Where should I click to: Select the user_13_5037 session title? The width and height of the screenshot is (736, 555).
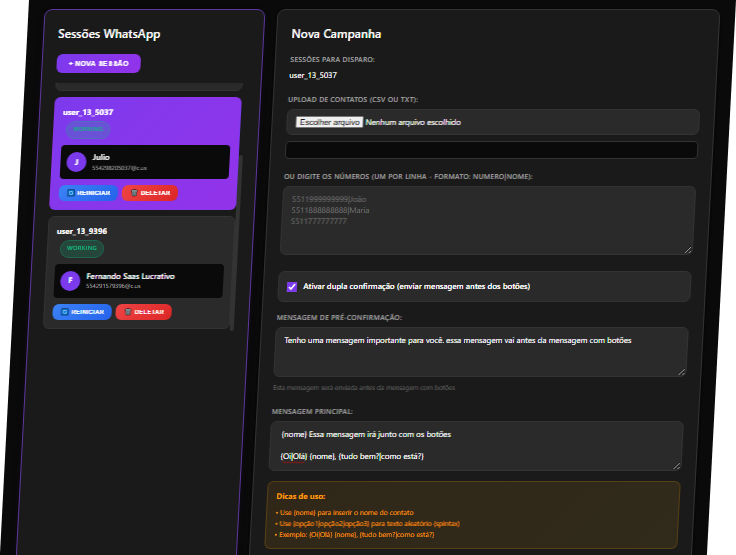tap(87, 112)
